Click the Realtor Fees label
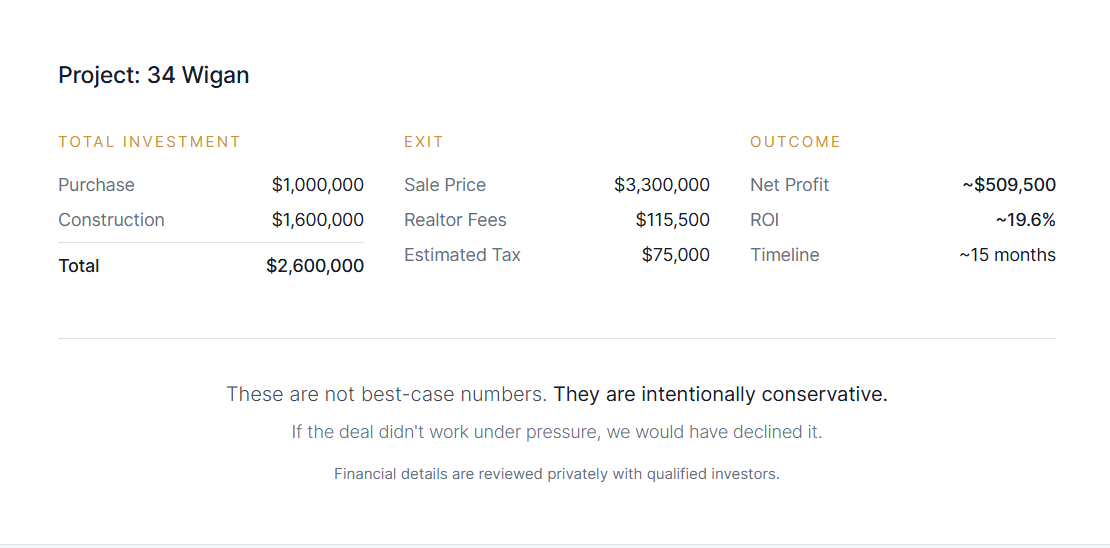The image size is (1110, 548). 455,220
